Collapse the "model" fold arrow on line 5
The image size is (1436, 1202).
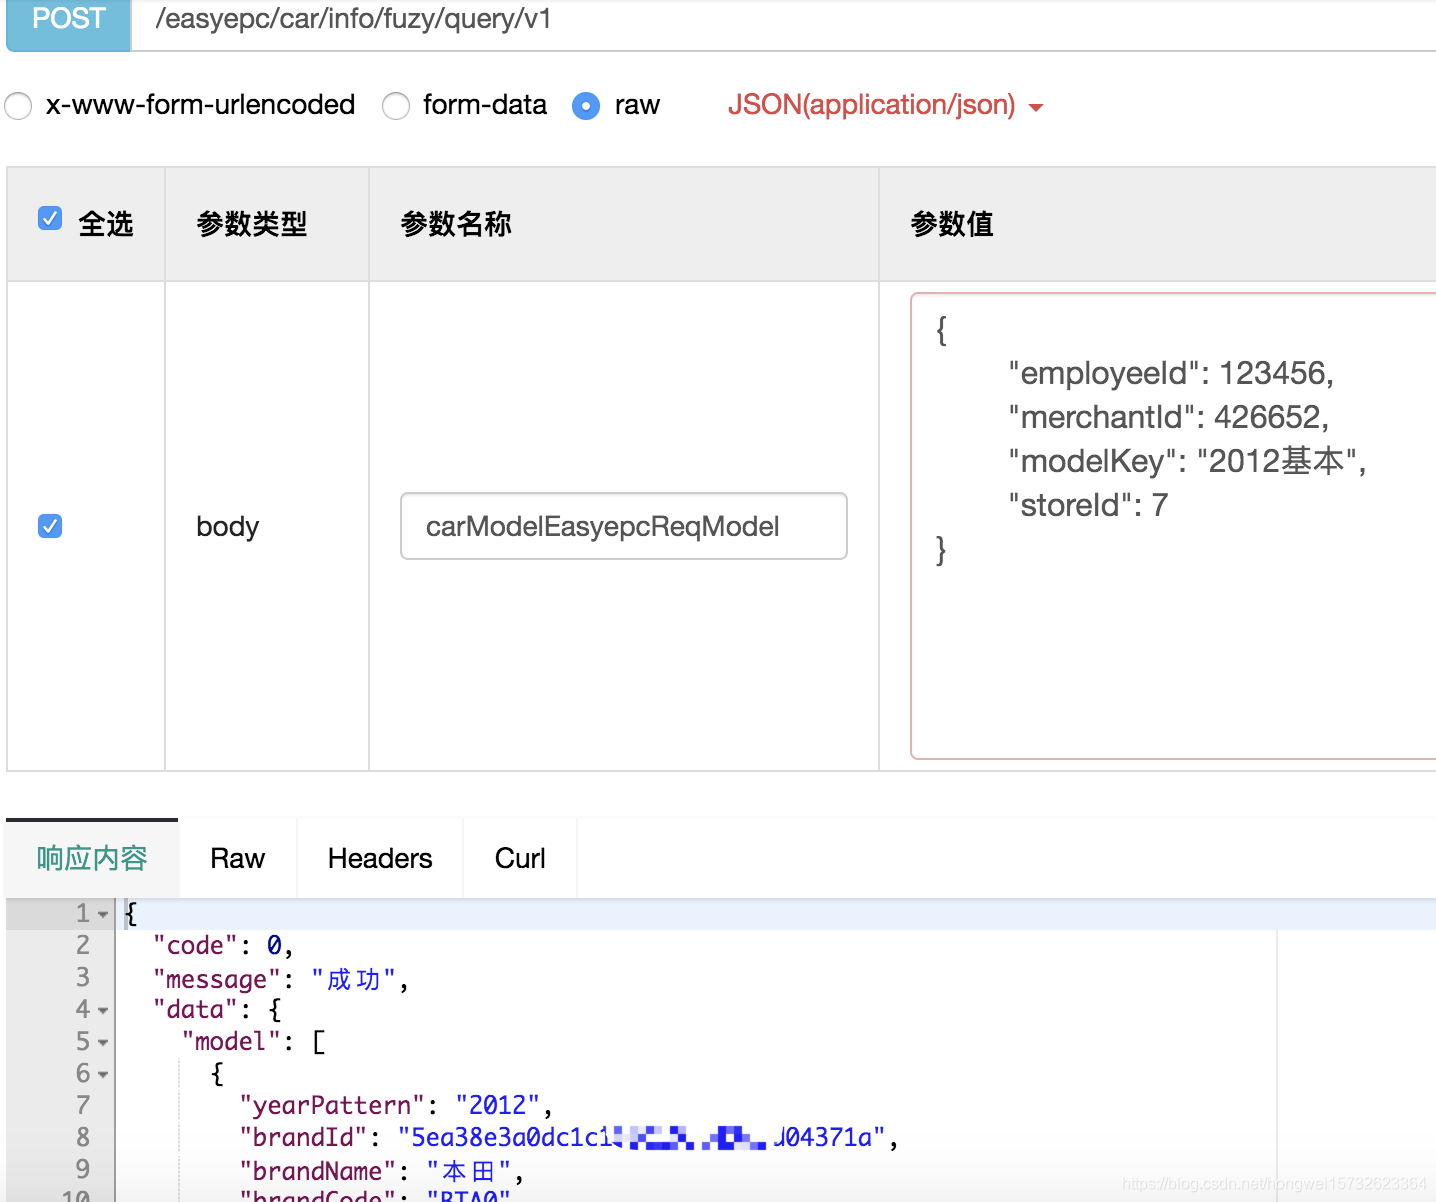[103, 1042]
